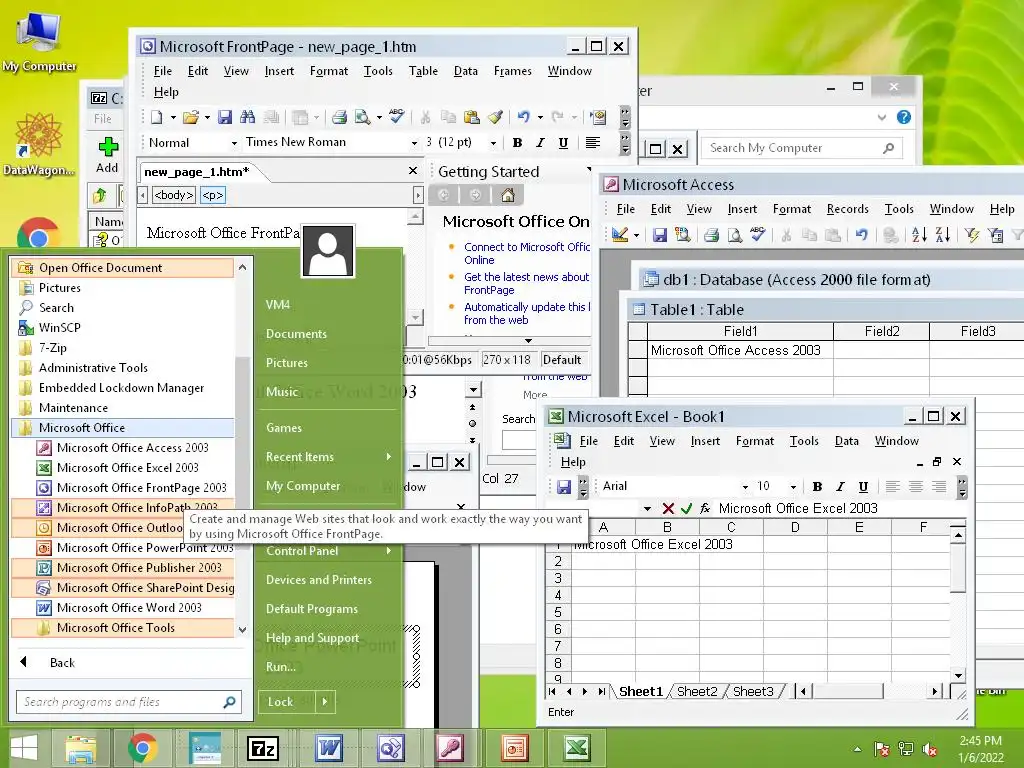
Task: Open Times New Roman font dropdown
Action: point(414,143)
